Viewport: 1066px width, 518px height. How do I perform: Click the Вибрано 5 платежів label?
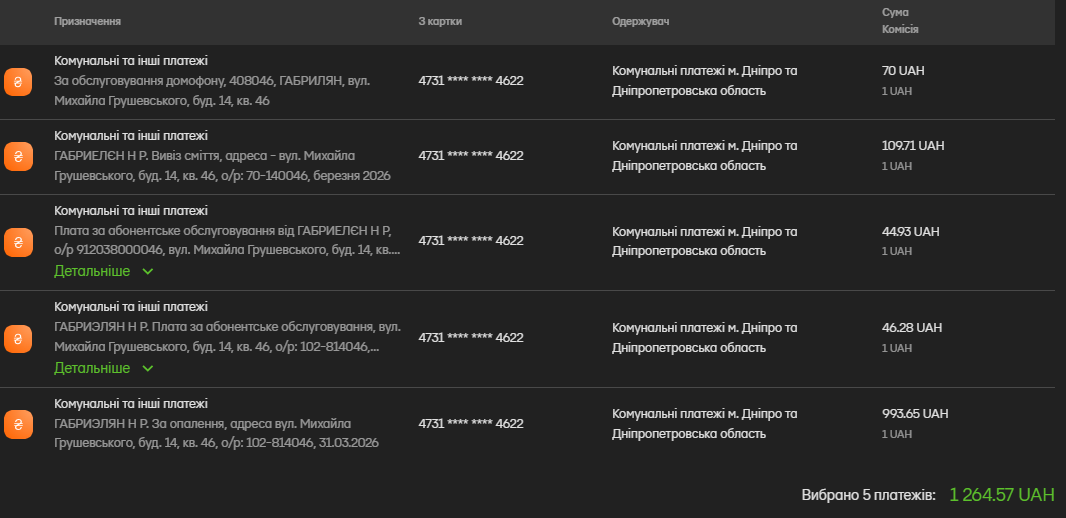868,495
